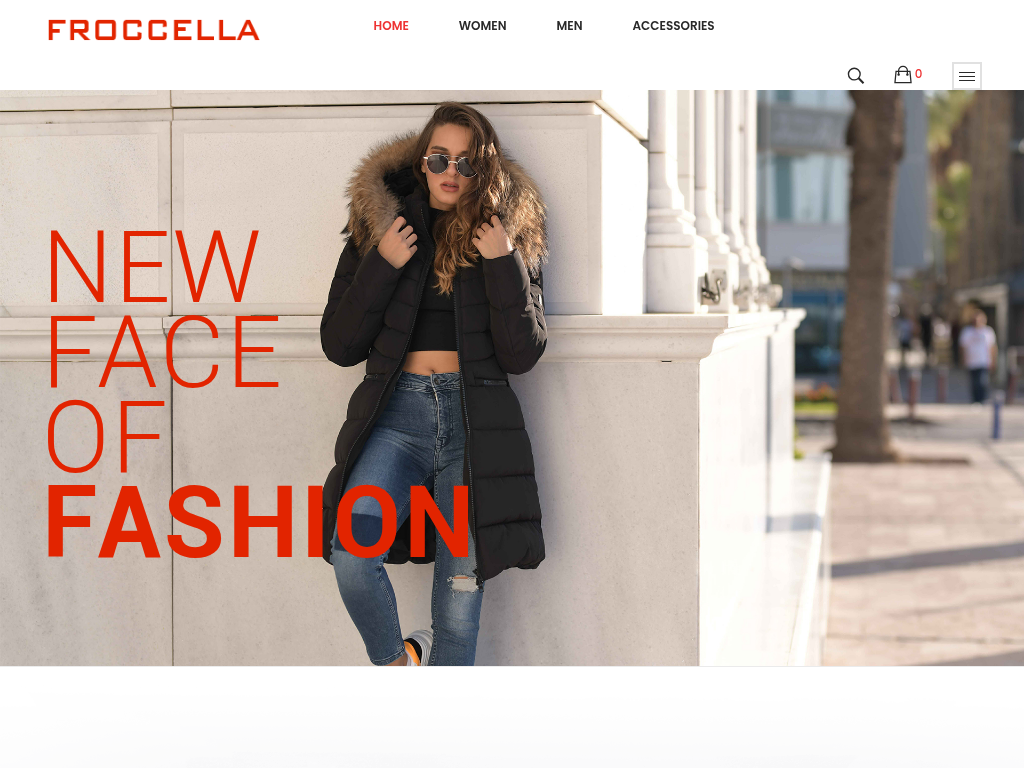Click the red cart item count
Image resolution: width=1024 pixels, height=768 pixels.
[918, 74]
